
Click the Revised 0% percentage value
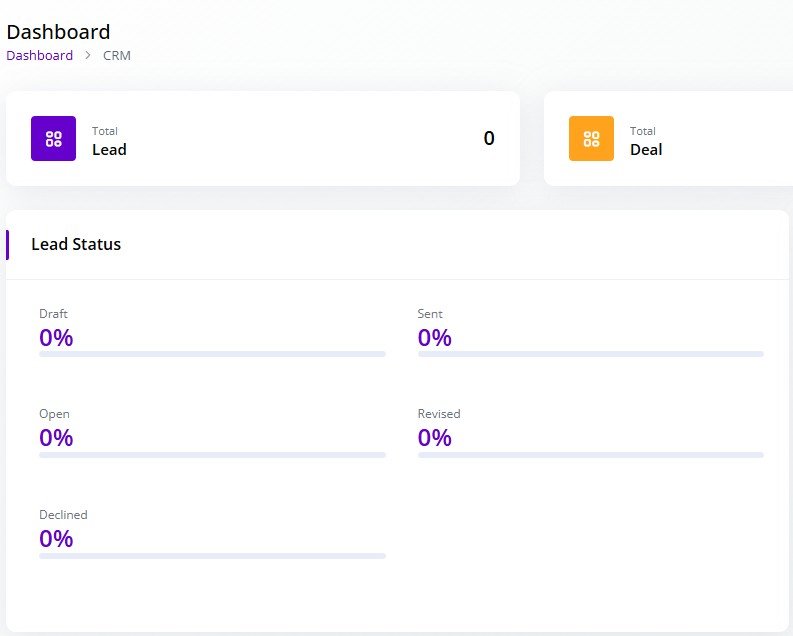435,438
